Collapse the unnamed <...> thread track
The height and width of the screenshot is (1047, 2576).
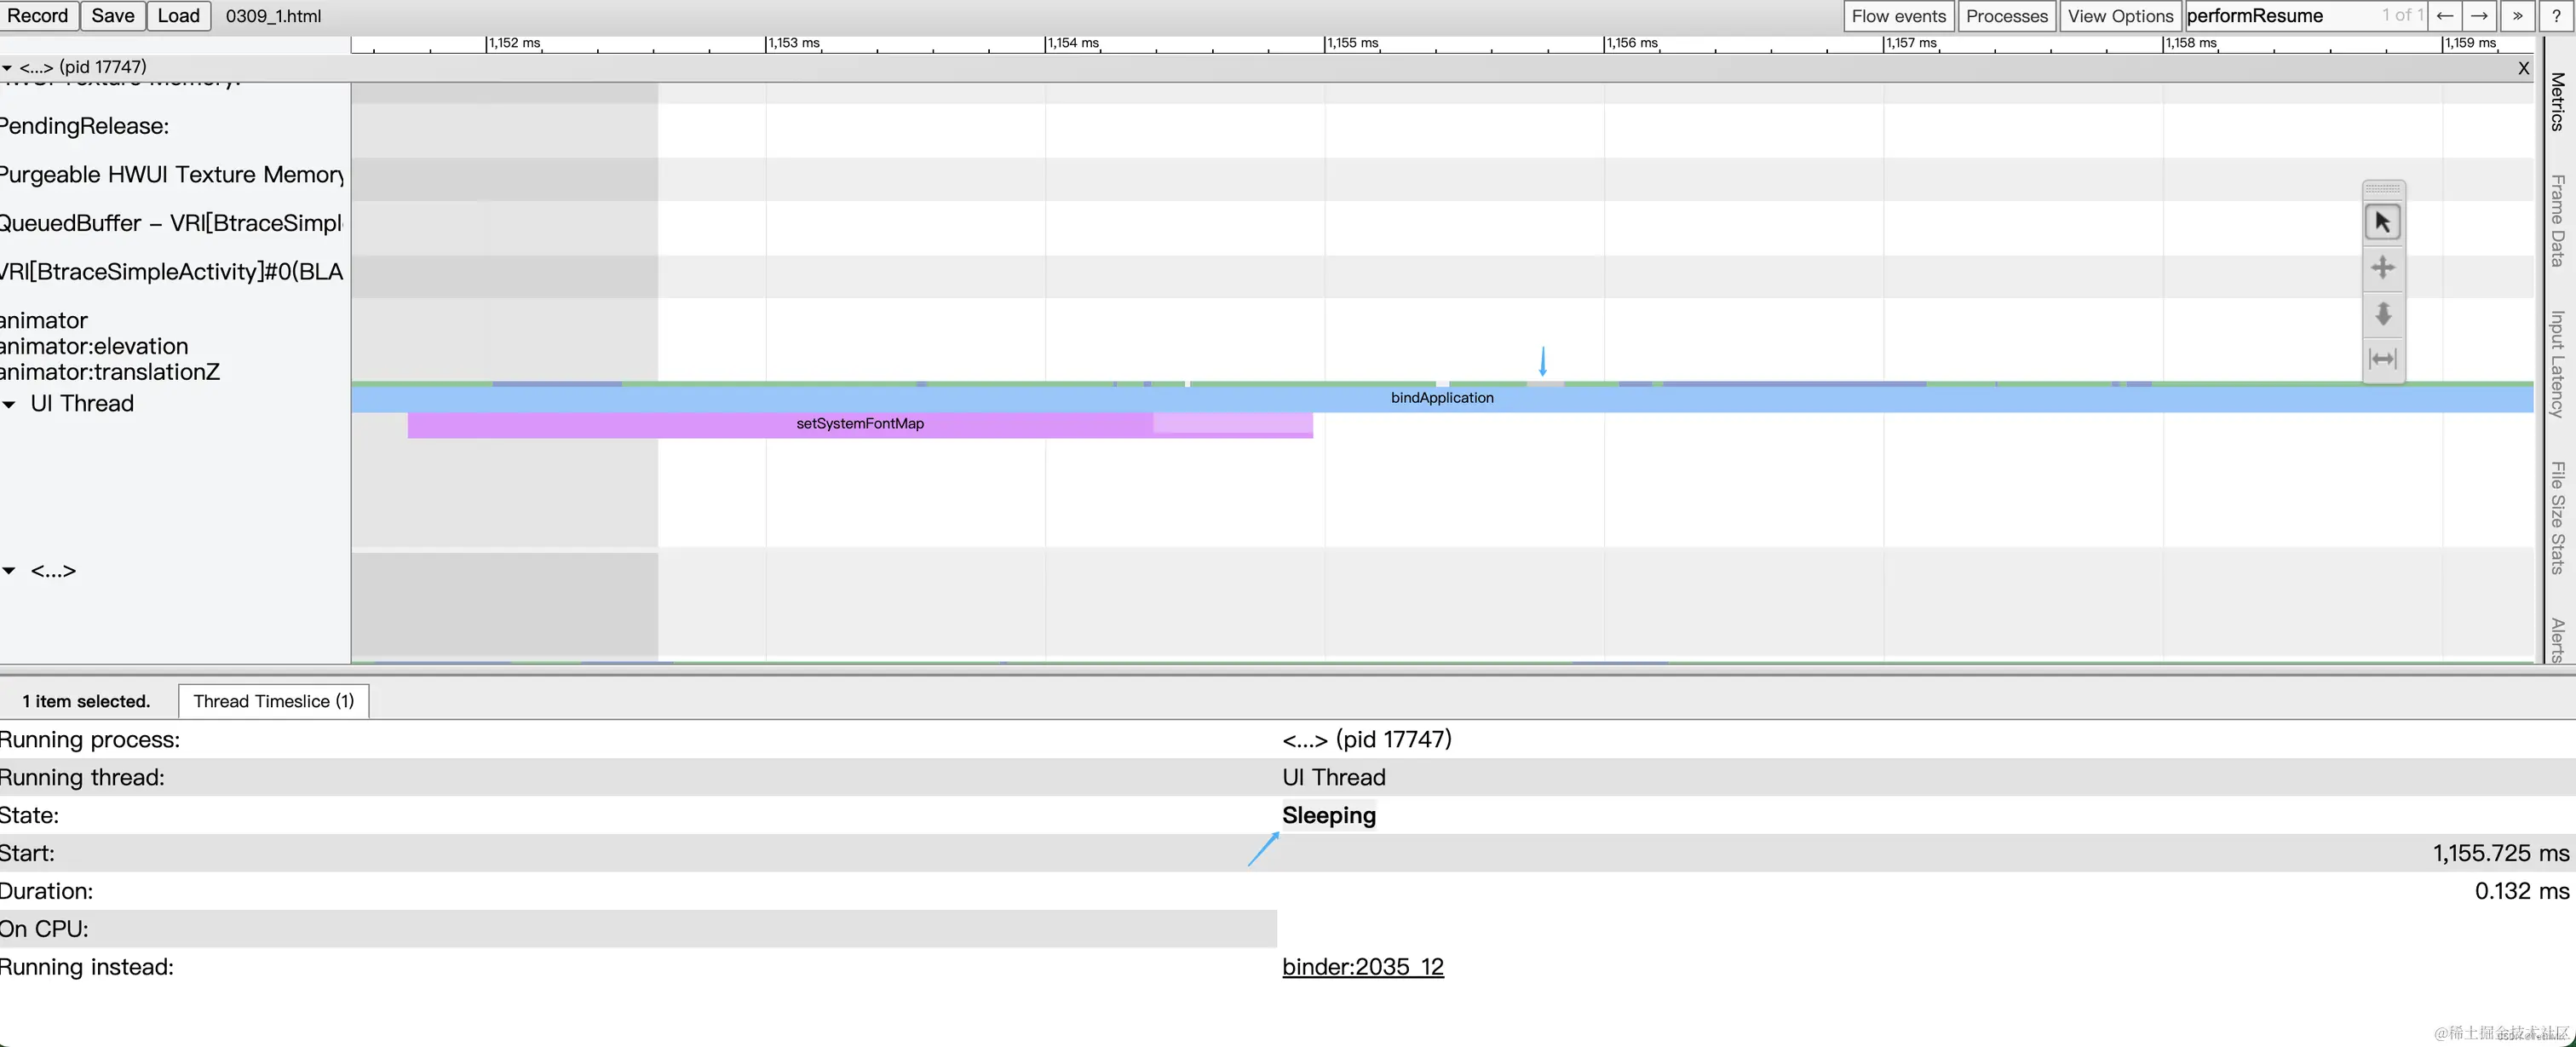[x=9, y=571]
